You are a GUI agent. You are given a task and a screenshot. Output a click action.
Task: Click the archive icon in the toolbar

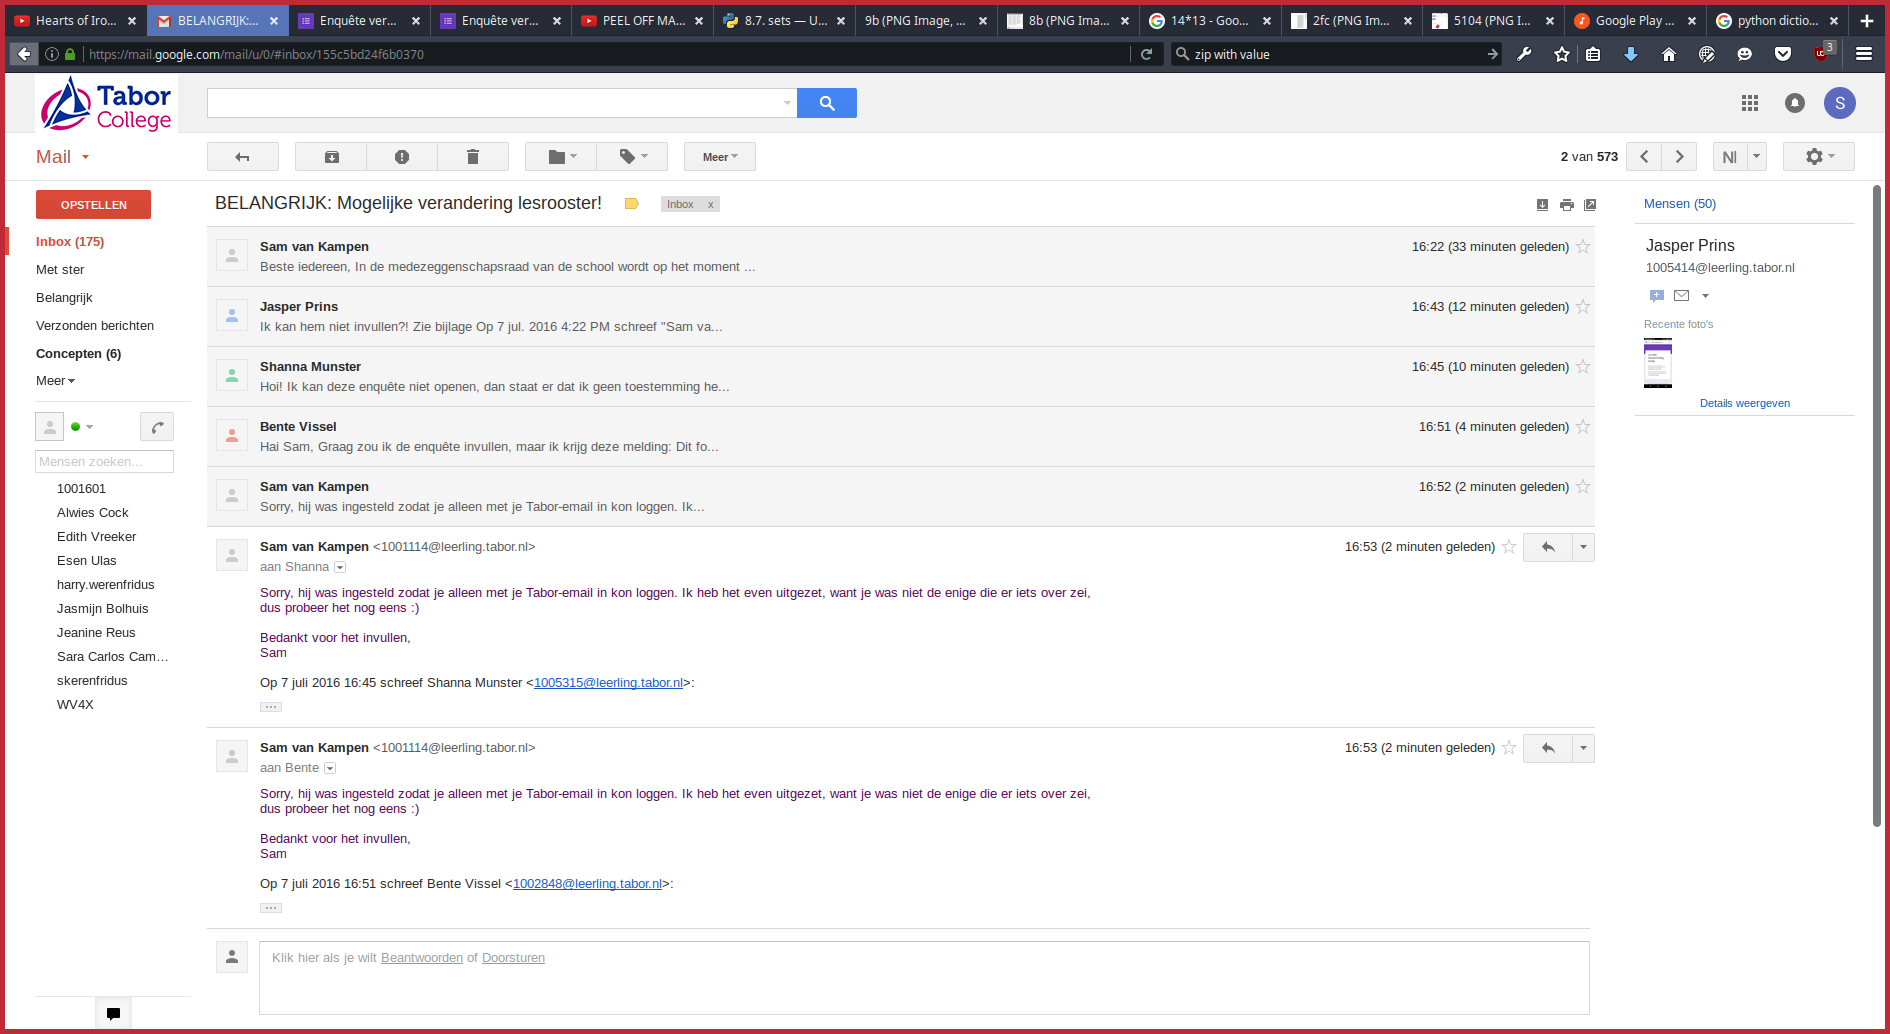coord(331,157)
